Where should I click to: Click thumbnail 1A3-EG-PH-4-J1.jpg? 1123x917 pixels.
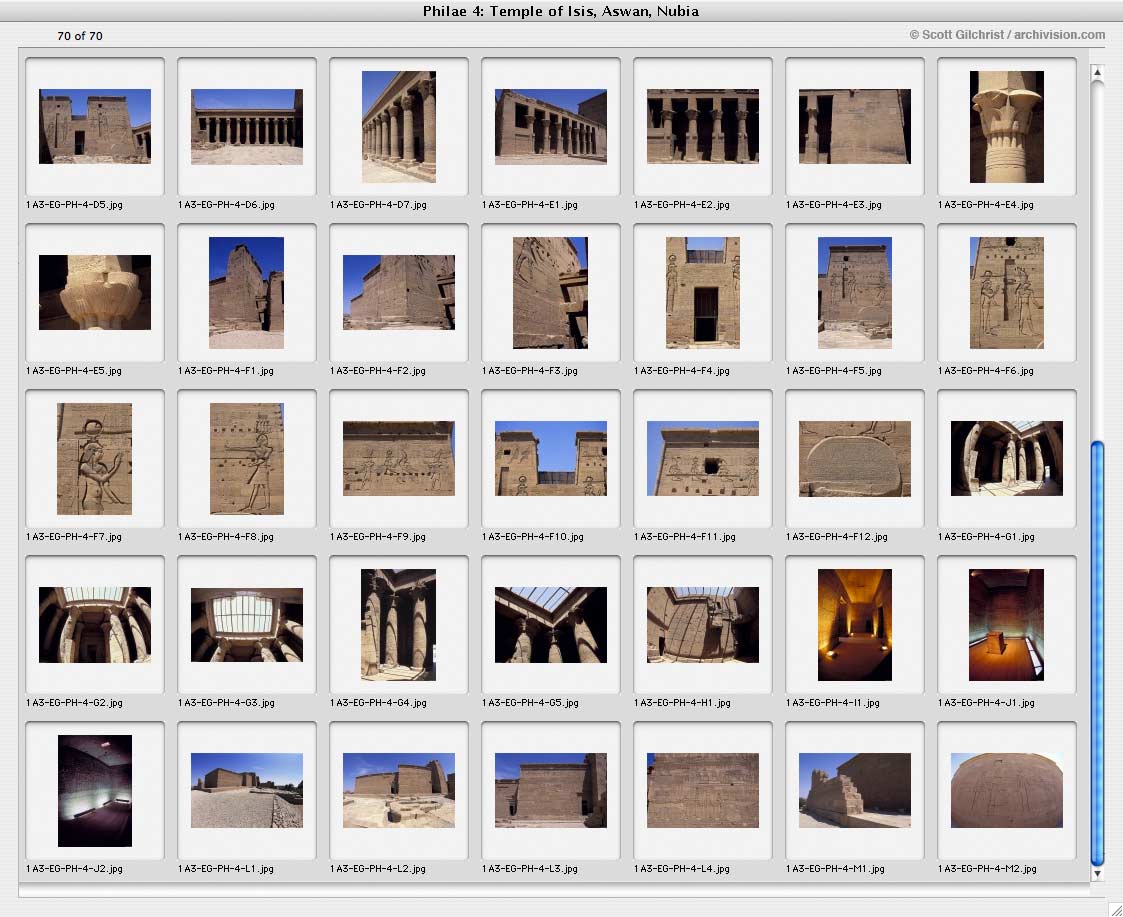[x=1006, y=625]
